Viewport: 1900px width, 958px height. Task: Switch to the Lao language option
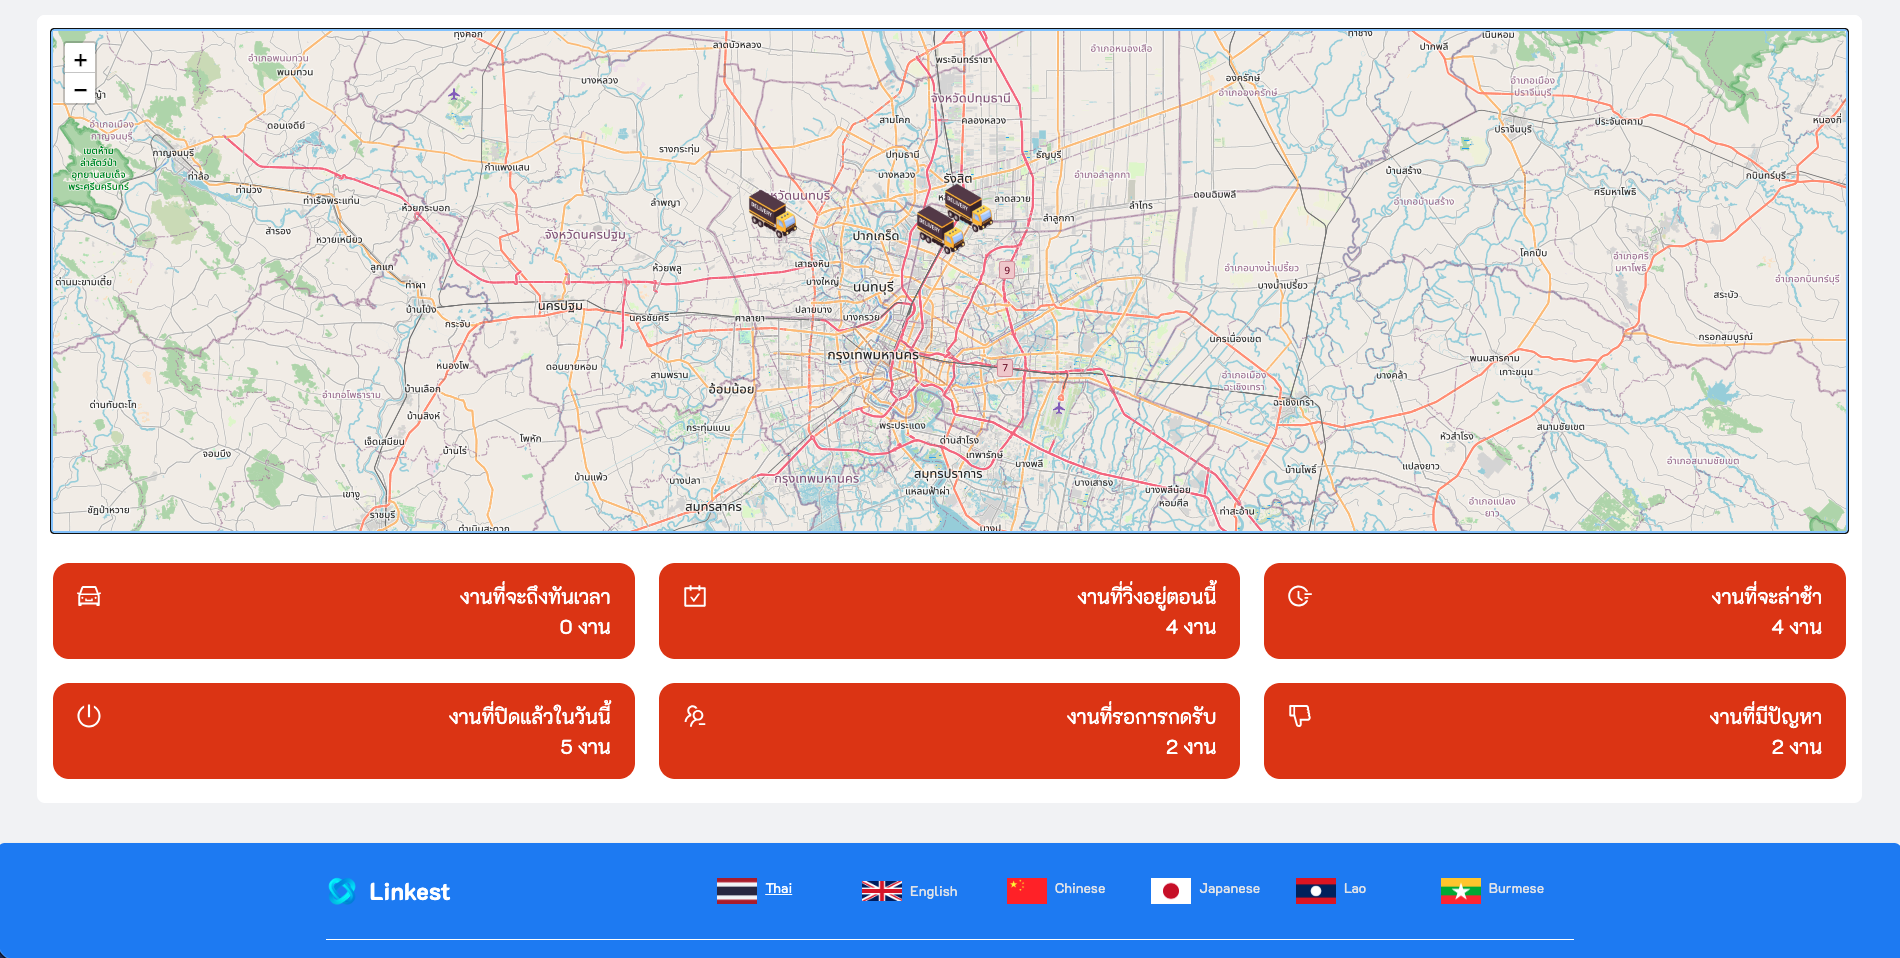coord(1355,888)
